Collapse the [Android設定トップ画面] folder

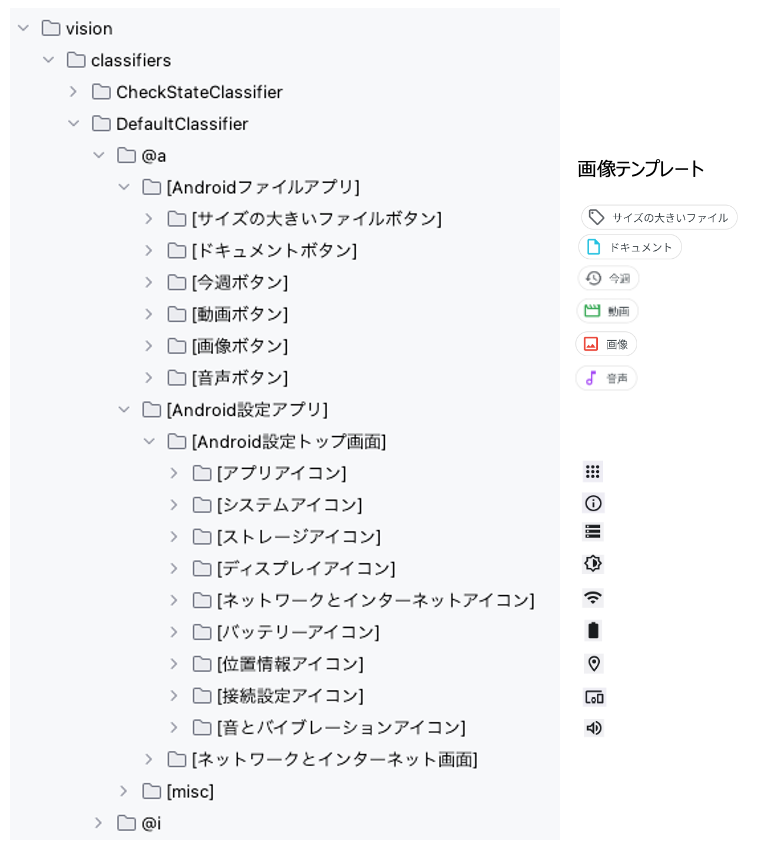tap(149, 441)
